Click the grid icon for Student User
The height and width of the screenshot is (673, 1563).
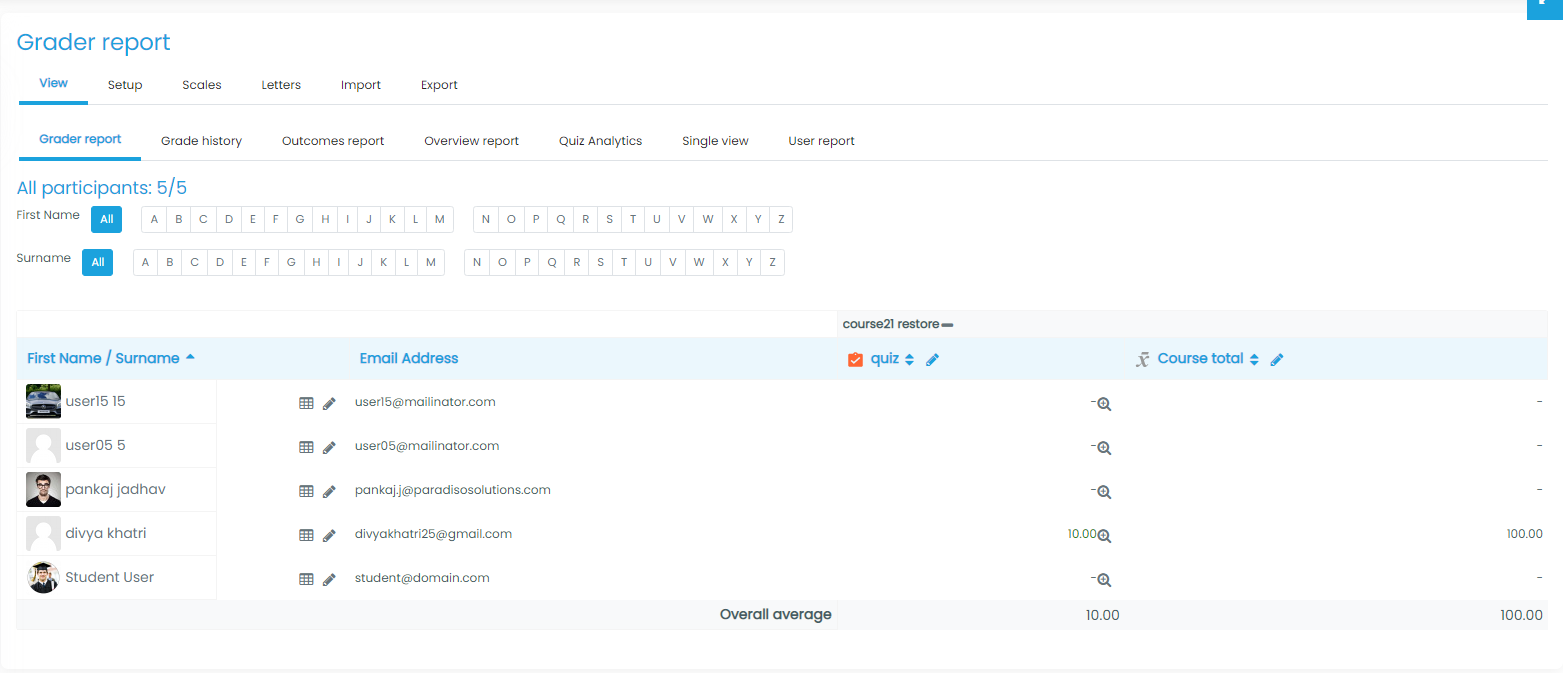pos(306,579)
